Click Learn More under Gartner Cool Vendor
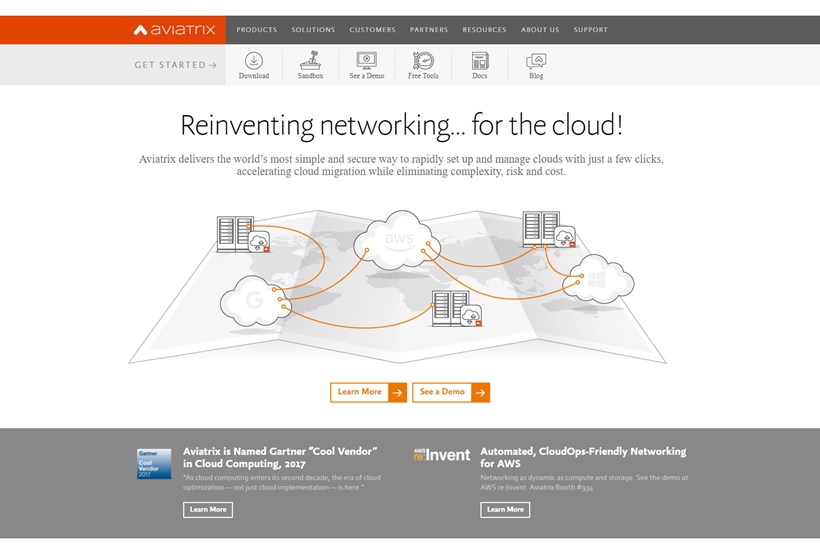The image size is (820, 548). click(208, 509)
